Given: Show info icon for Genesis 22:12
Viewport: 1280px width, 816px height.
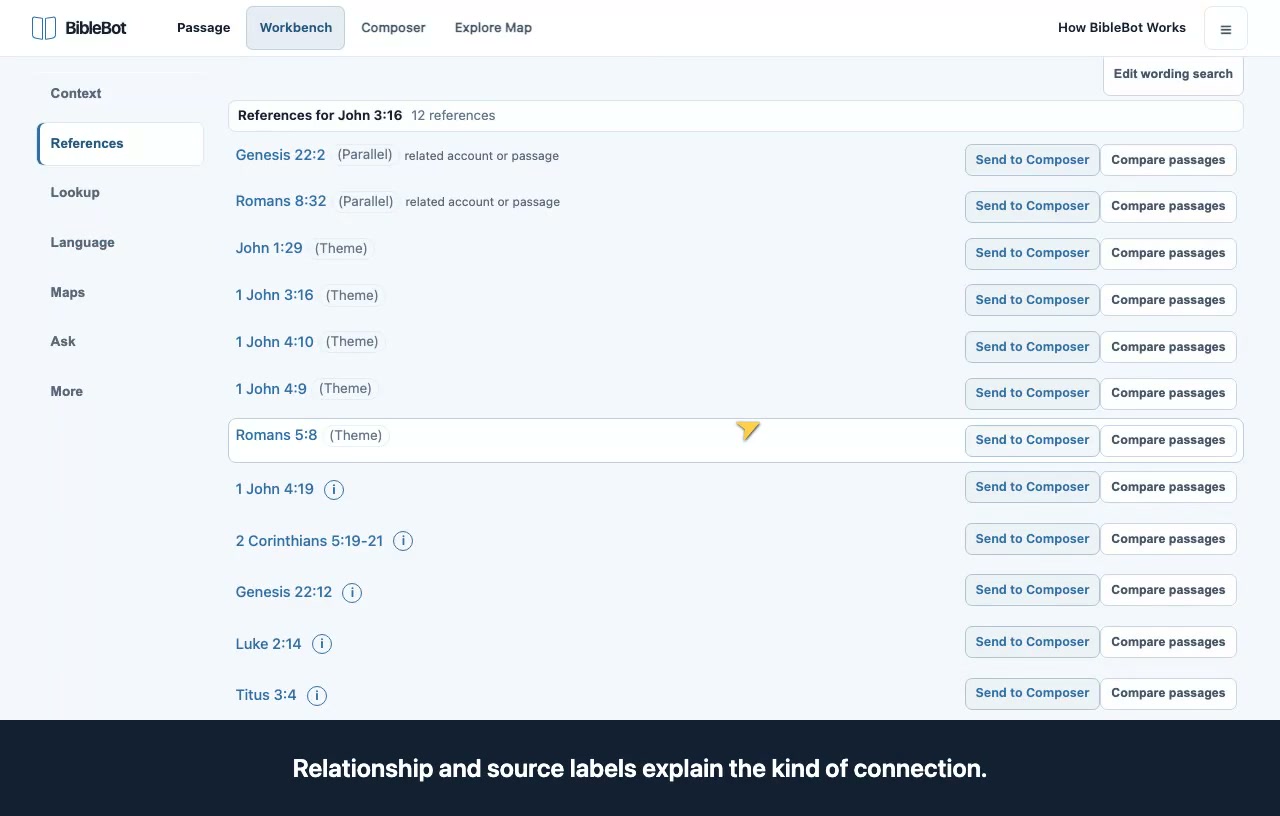Looking at the screenshot, I should tap(352, 593).
